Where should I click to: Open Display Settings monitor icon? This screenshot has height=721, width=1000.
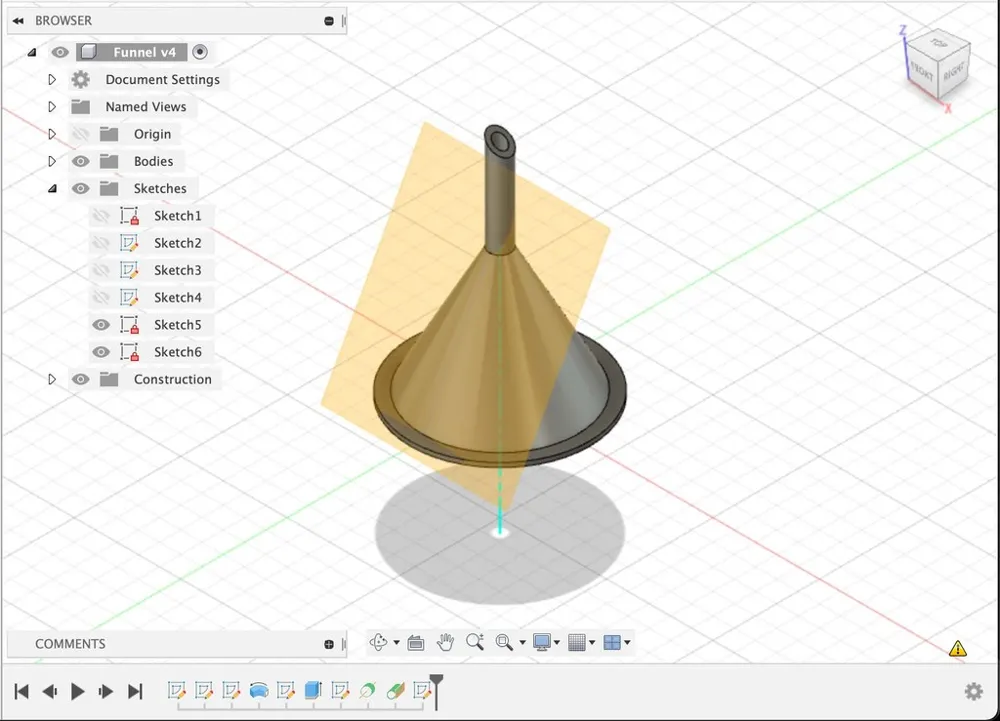(542, 642)
